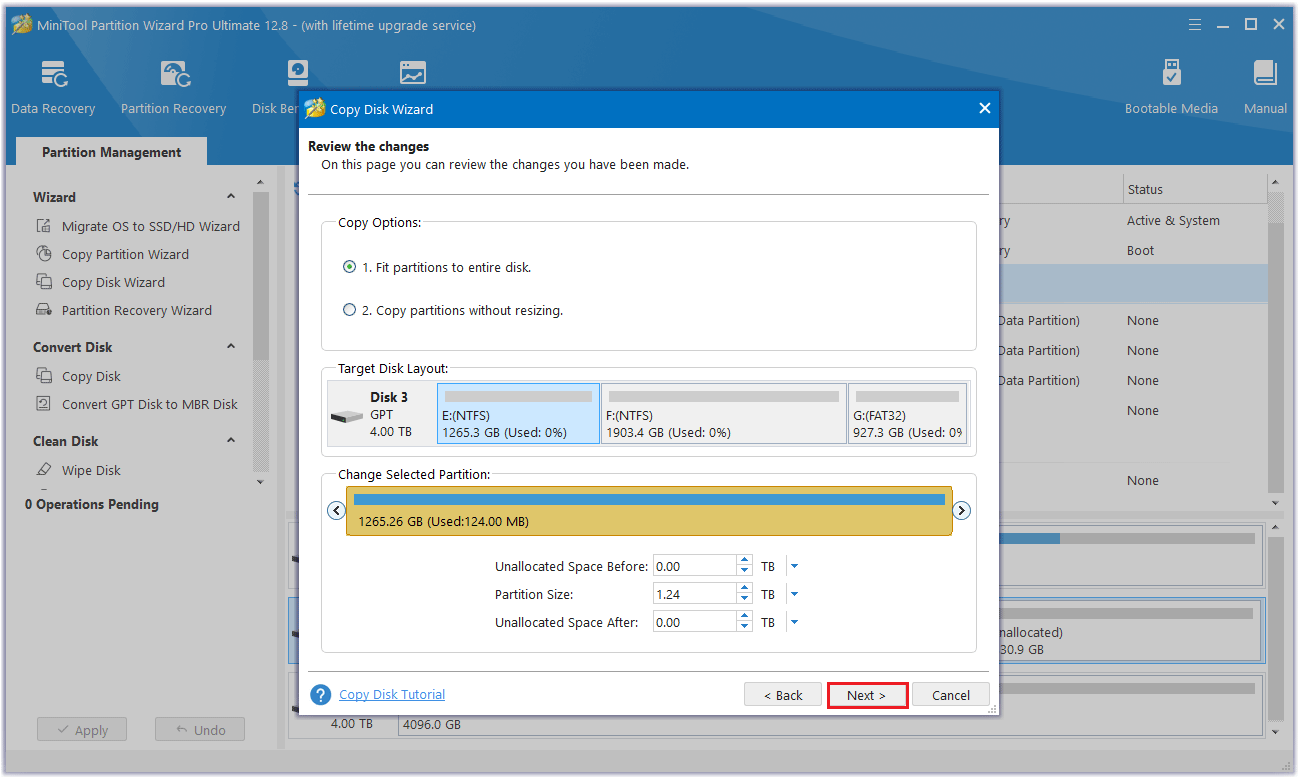Open the Copy Disk Tutorial link
Screen dimensions: 1299x778
click(x=392, y=694)
